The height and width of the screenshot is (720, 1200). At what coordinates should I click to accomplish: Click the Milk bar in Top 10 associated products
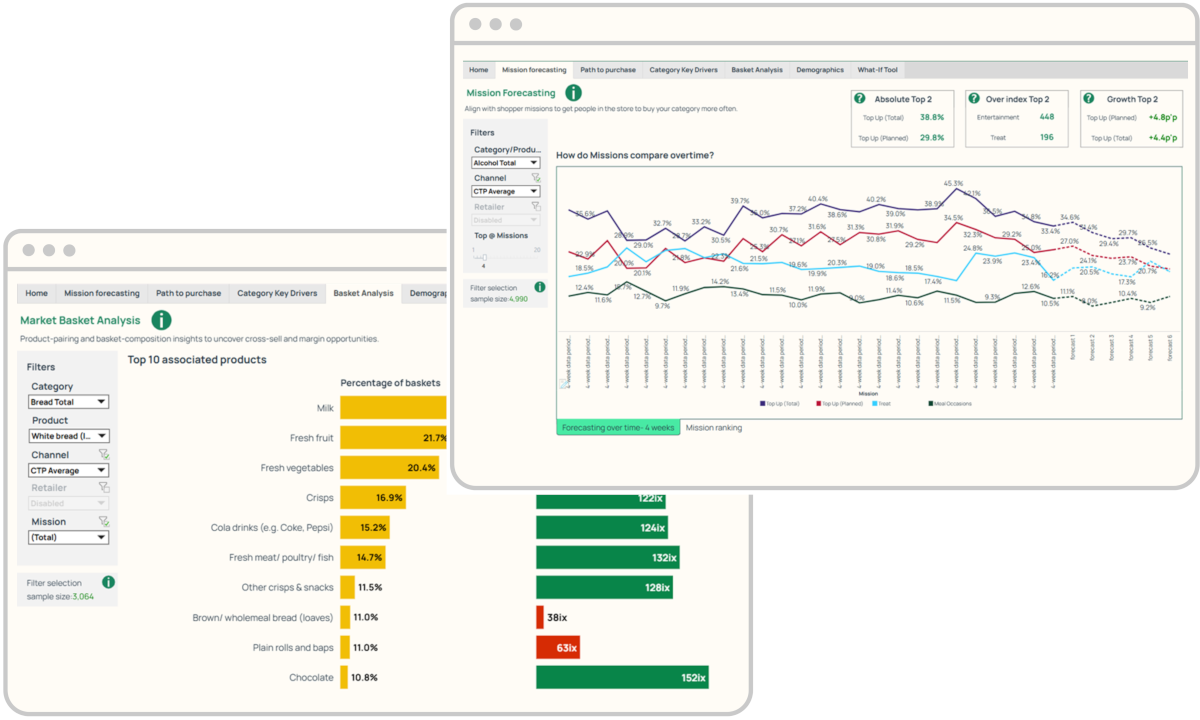(393, 407)
